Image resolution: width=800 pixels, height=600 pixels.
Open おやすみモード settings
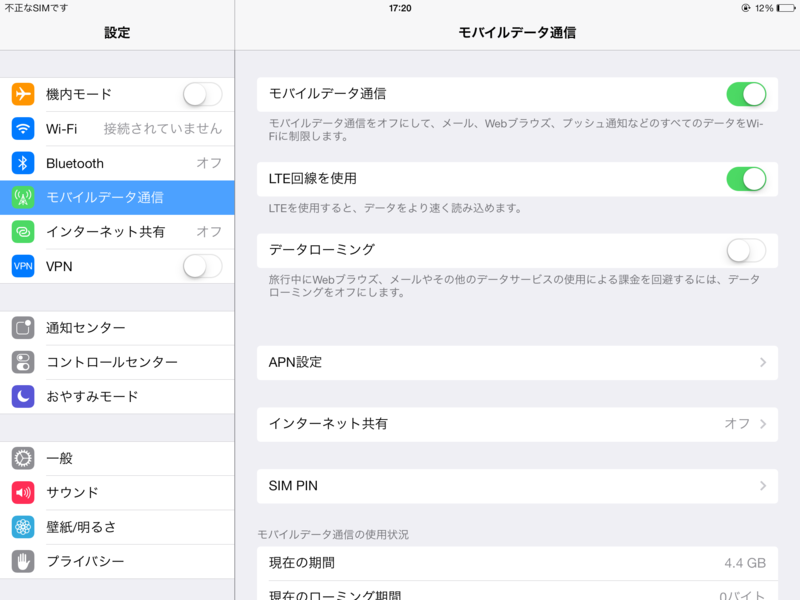pyautogui.click(x=117, y=396)
